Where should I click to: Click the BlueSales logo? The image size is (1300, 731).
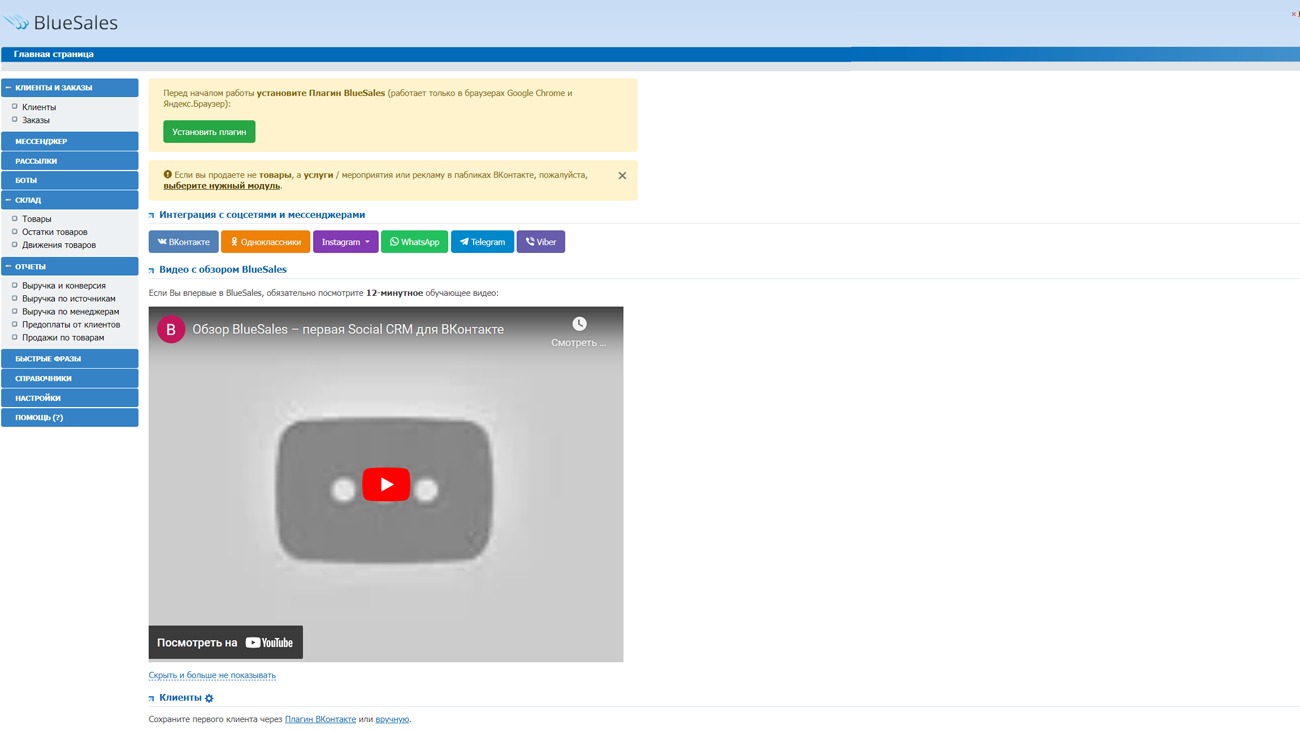[61, 22]
